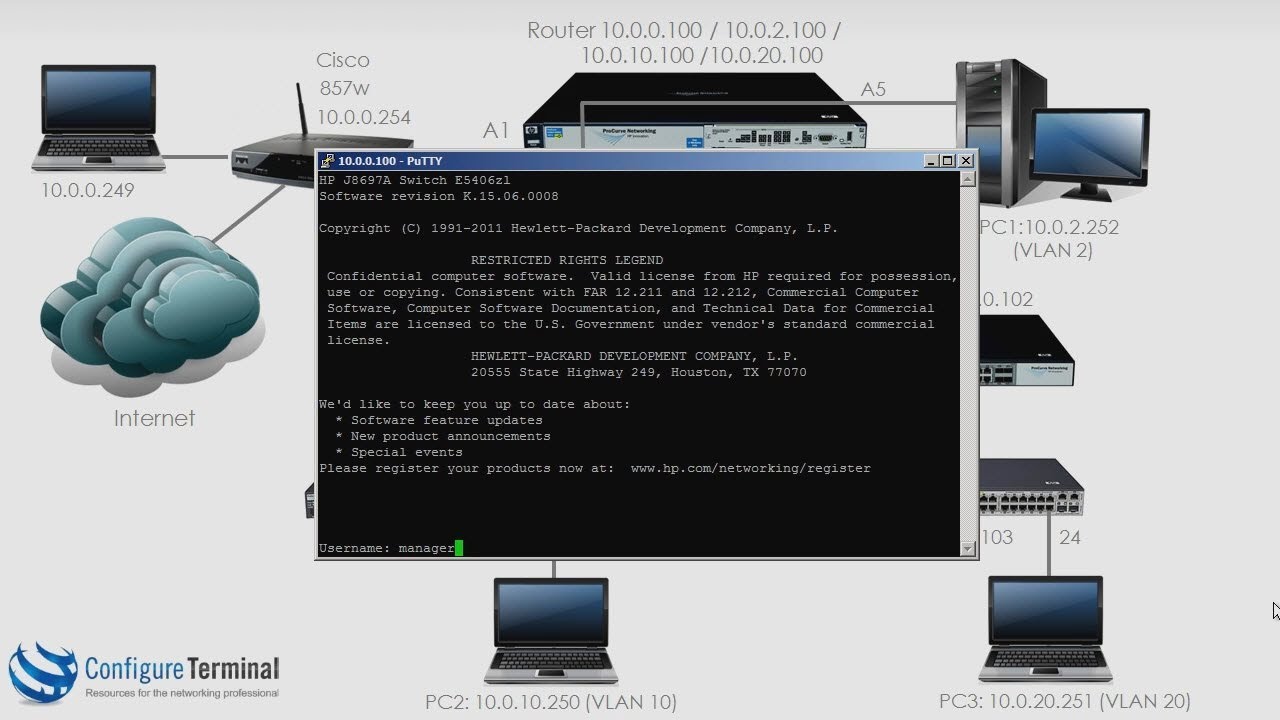Click the terminal vertical scrollbar track
1280x720 pixels.
click(x=967, y=364)
